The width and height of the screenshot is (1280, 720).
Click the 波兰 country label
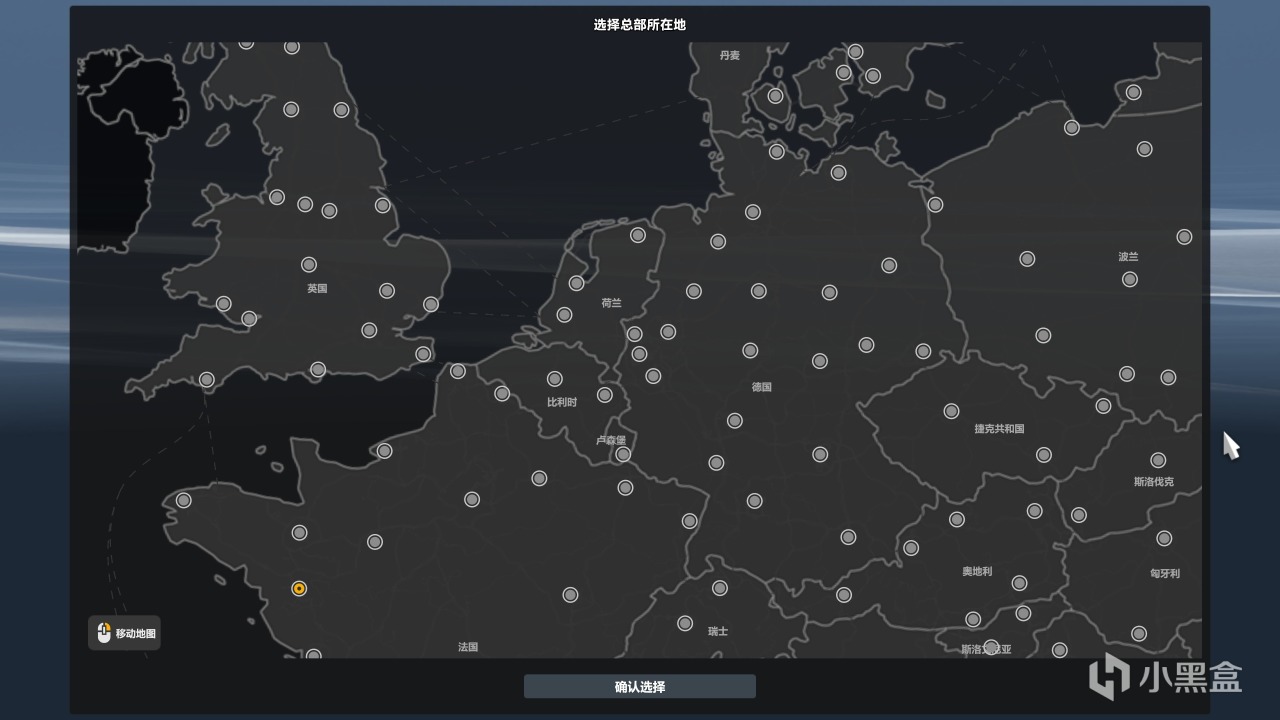click(x=1128, y=257)
